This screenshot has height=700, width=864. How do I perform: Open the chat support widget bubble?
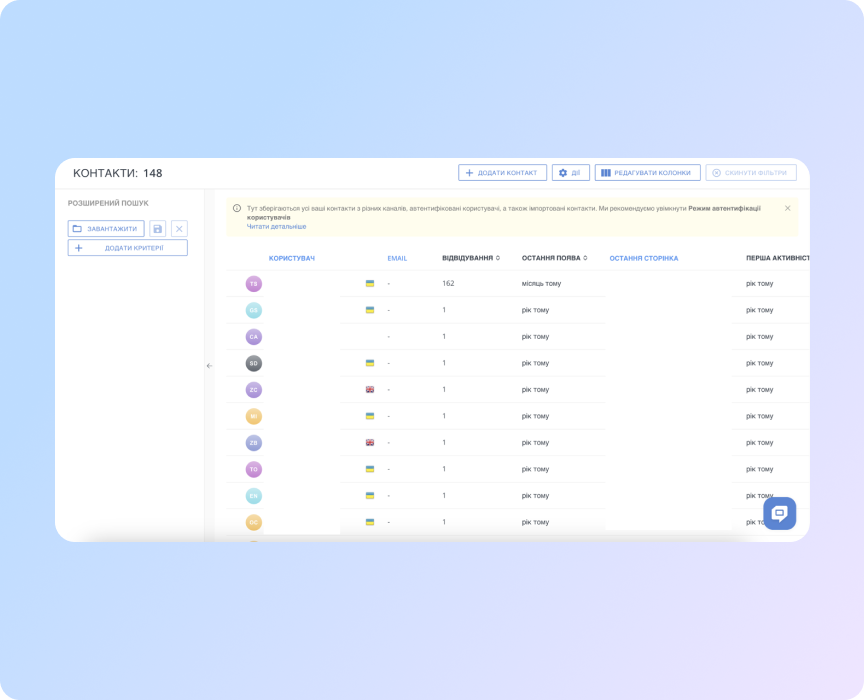[779, 512]
